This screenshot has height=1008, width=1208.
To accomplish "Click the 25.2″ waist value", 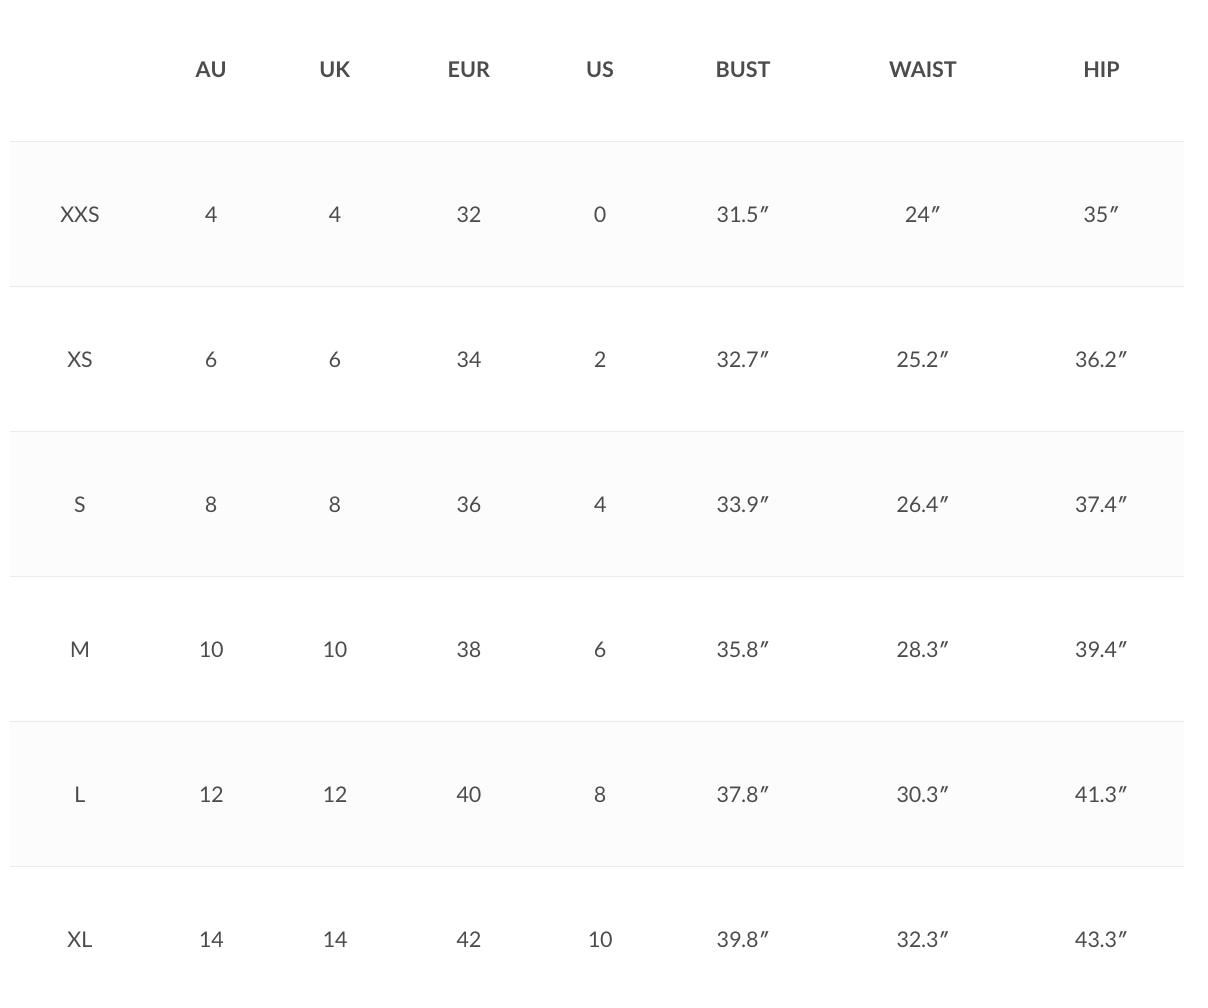I will (x=922, y=359).
